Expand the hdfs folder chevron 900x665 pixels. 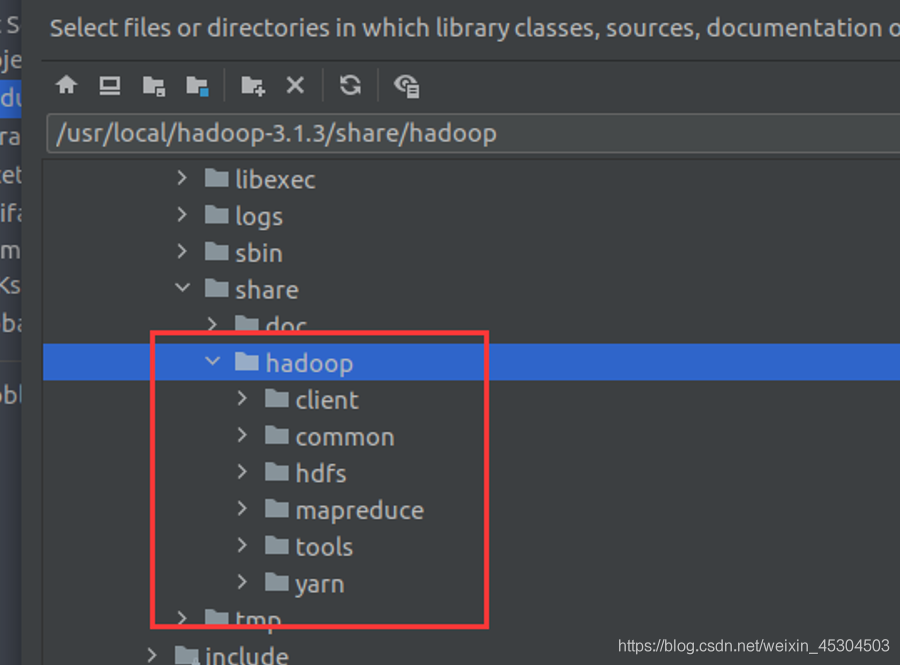242,472
